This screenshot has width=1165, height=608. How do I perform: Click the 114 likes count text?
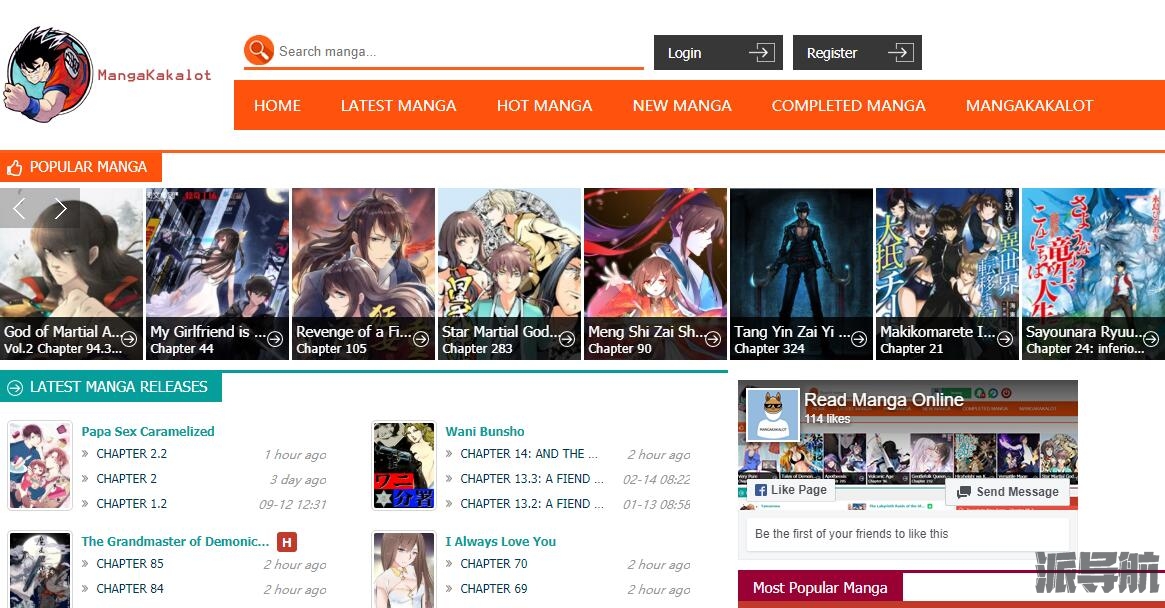[827, 418]
